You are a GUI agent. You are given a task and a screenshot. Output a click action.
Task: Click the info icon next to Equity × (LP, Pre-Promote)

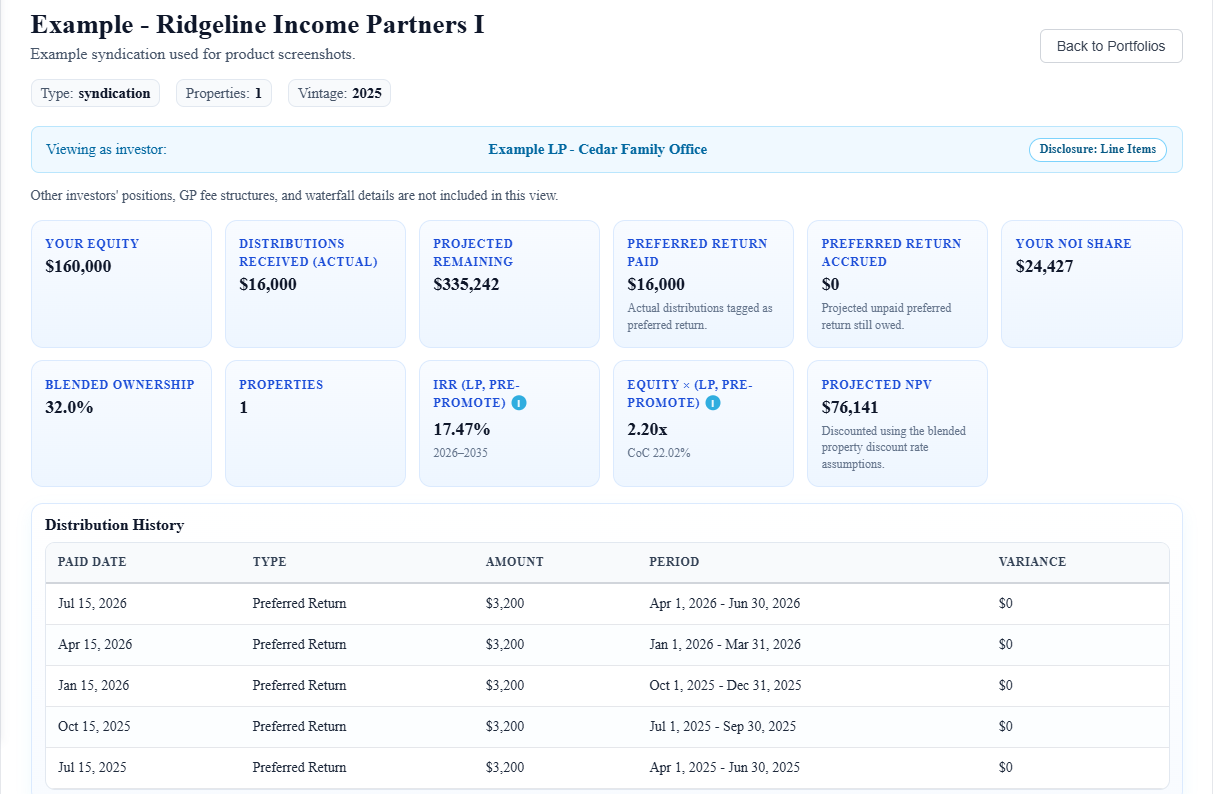tap(713, 403)
